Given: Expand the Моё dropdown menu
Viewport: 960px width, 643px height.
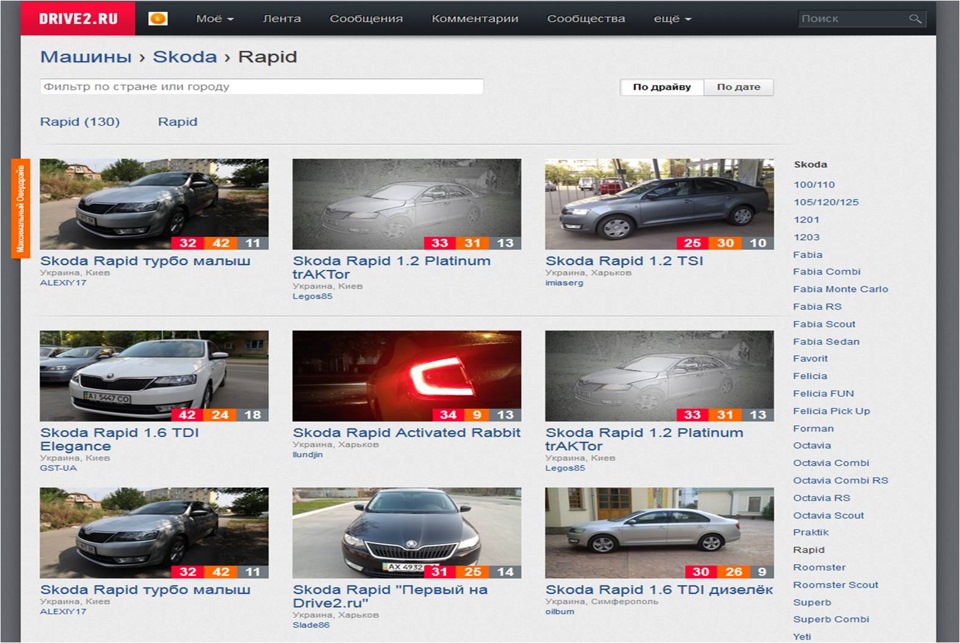Looking at the screenshot, I should pos(215,19).
